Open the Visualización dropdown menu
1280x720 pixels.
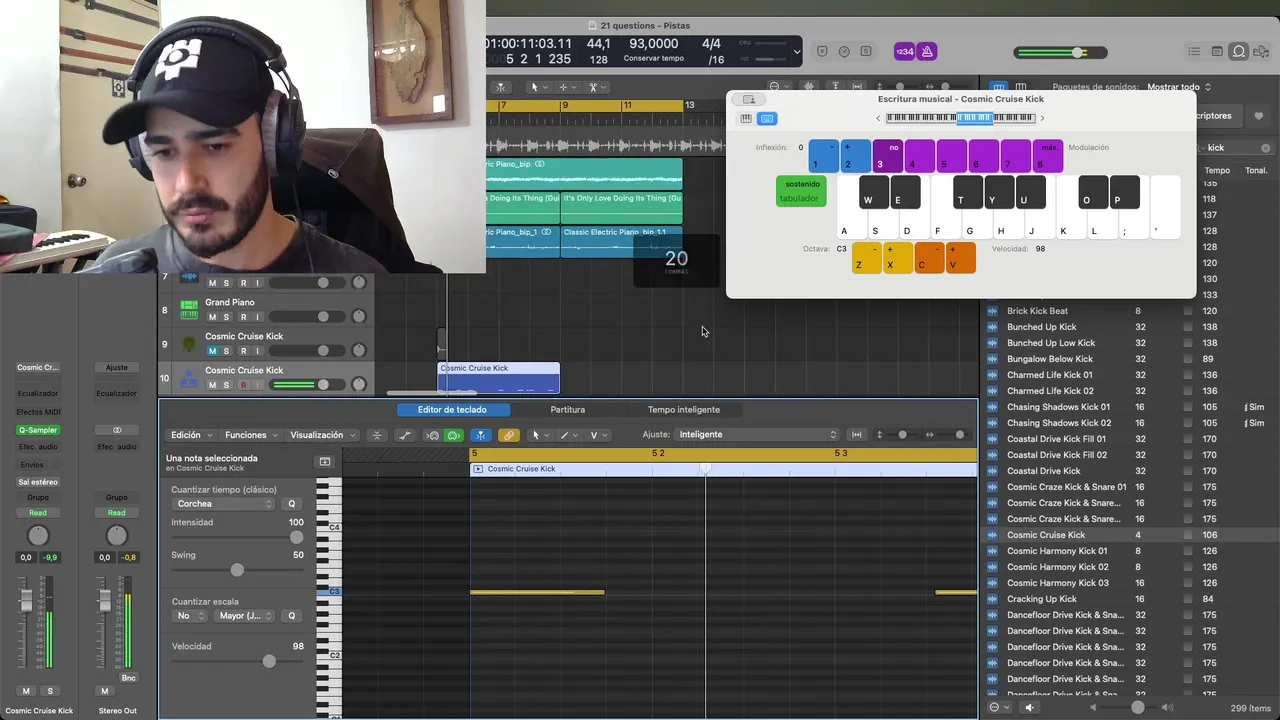322,435
